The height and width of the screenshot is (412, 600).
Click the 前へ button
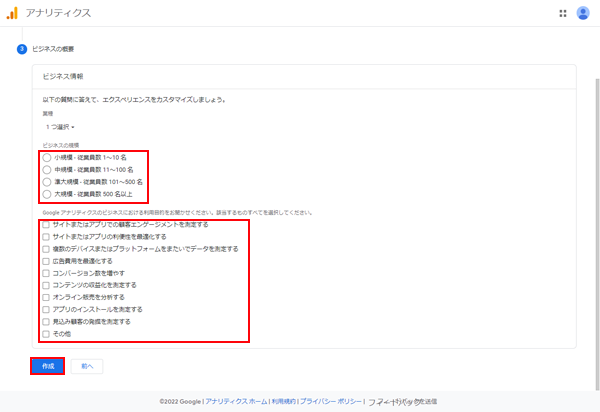tap(87, 366)
